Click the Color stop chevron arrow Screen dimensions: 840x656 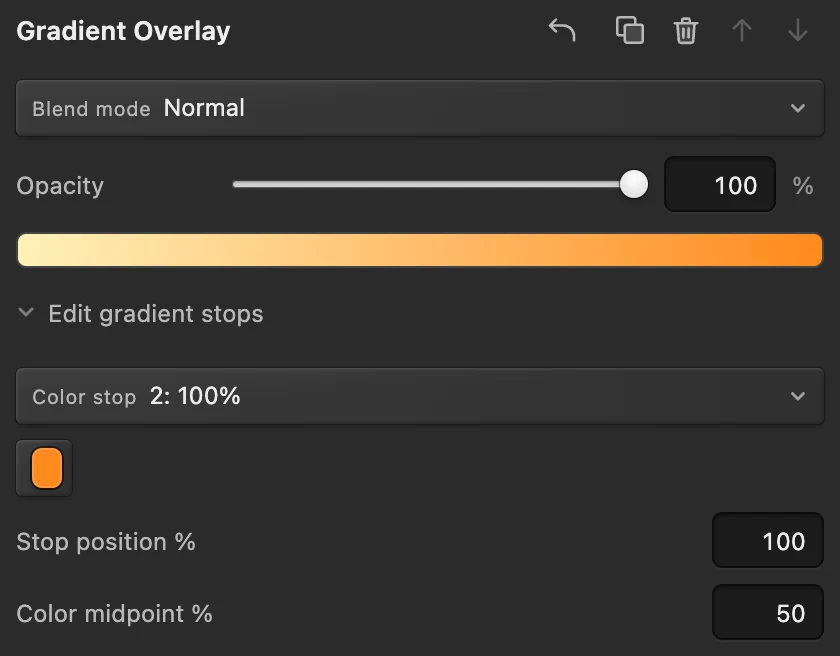tap(798, 396)
